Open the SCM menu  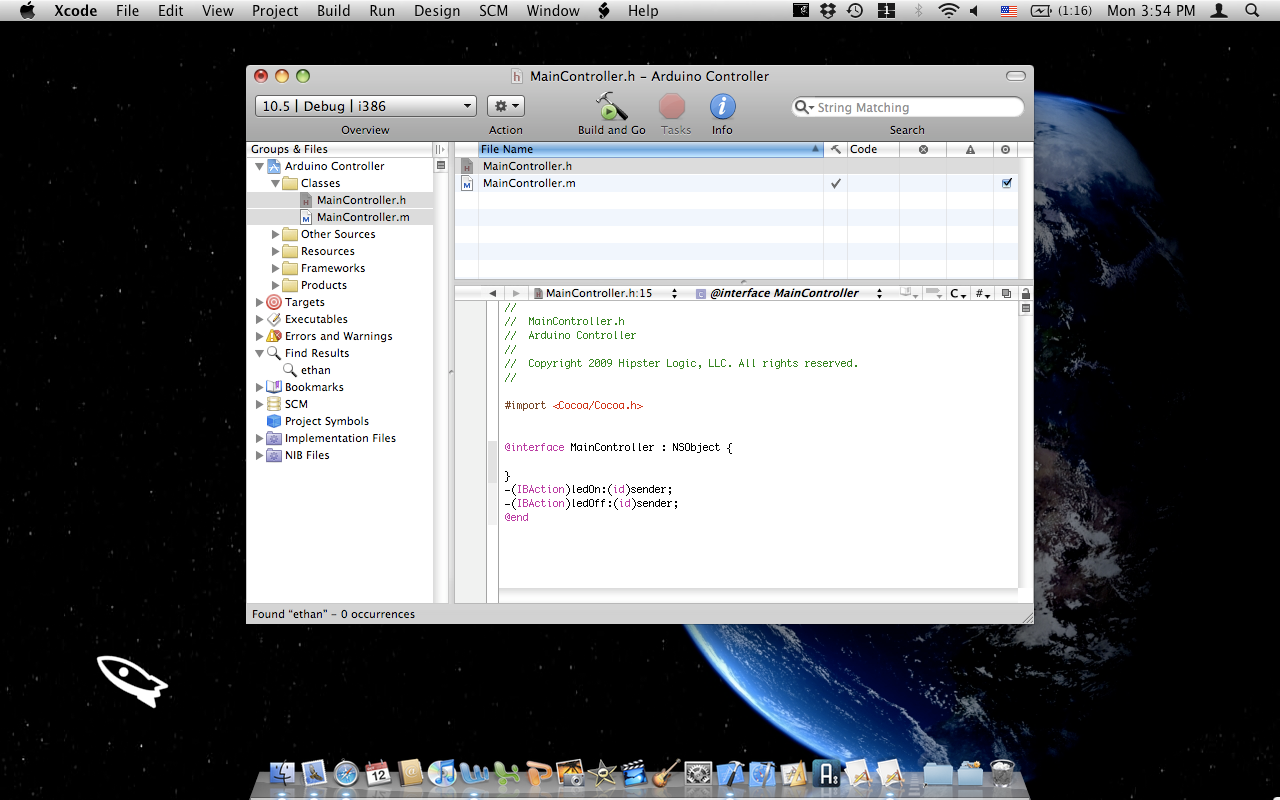click(x=494, y=11)
